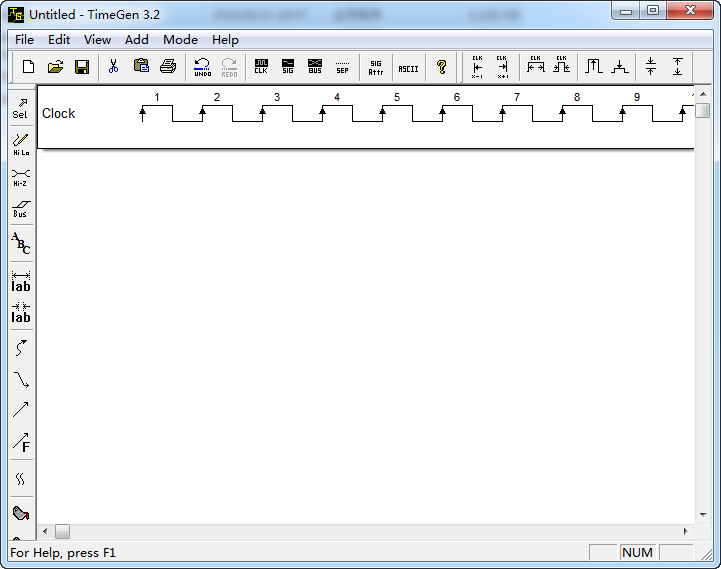Click the horizontal scrollbar left arrow
Screen dimensions: 721x569
click(x=45, y=531)
